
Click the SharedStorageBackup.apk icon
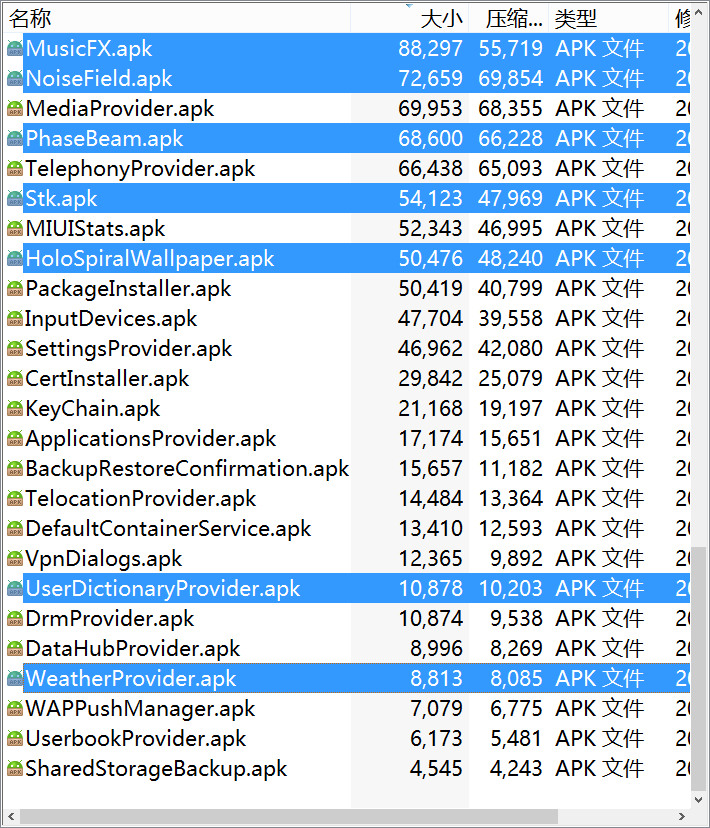15,769
